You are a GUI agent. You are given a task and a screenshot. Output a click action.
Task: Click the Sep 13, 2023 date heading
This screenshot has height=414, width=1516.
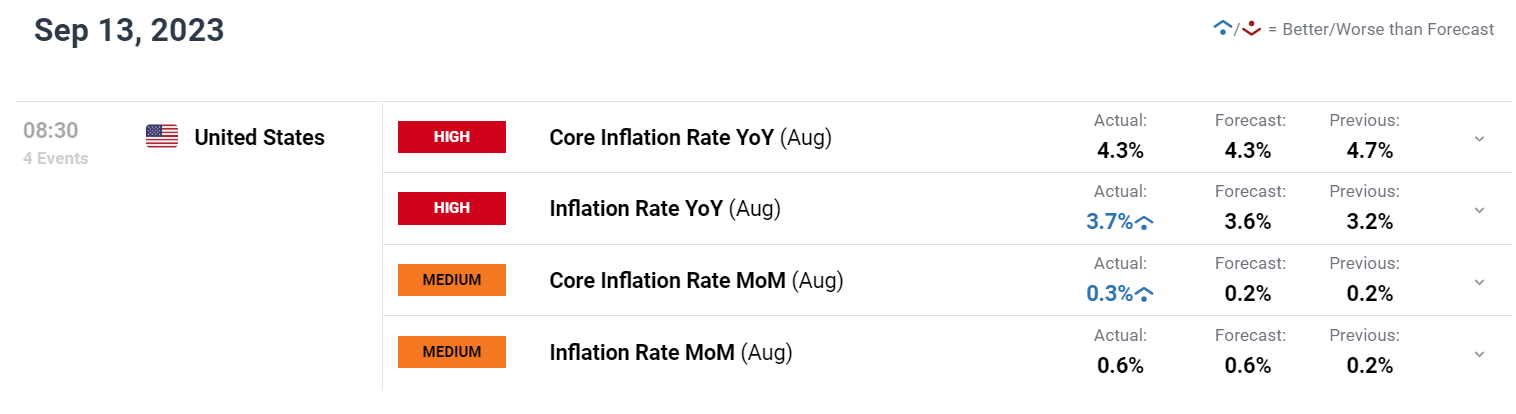tap(129, 30)
